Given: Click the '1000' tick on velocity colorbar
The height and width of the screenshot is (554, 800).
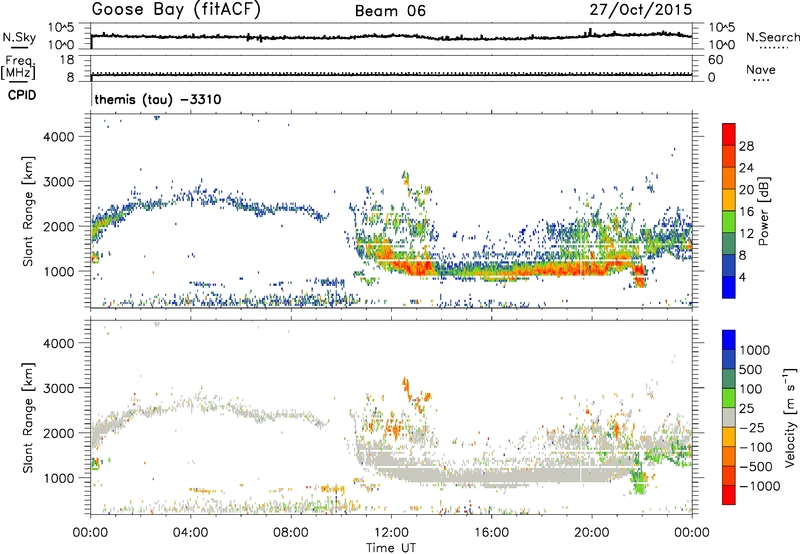Looking at the screenshot, I should click(754, 350).
